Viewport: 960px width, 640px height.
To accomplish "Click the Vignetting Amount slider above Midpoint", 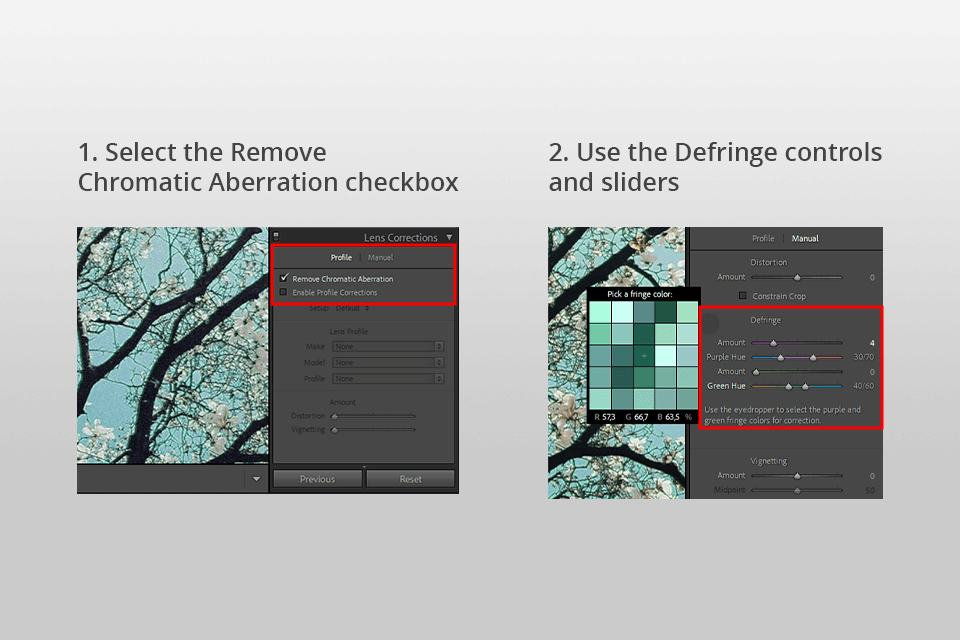I will pyautogui.click(x=797, y=476).
